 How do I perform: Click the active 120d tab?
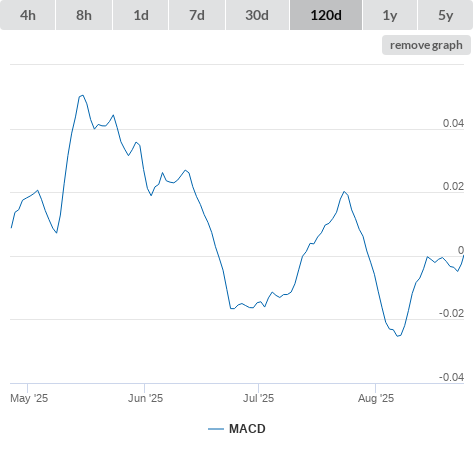(326, 15)
